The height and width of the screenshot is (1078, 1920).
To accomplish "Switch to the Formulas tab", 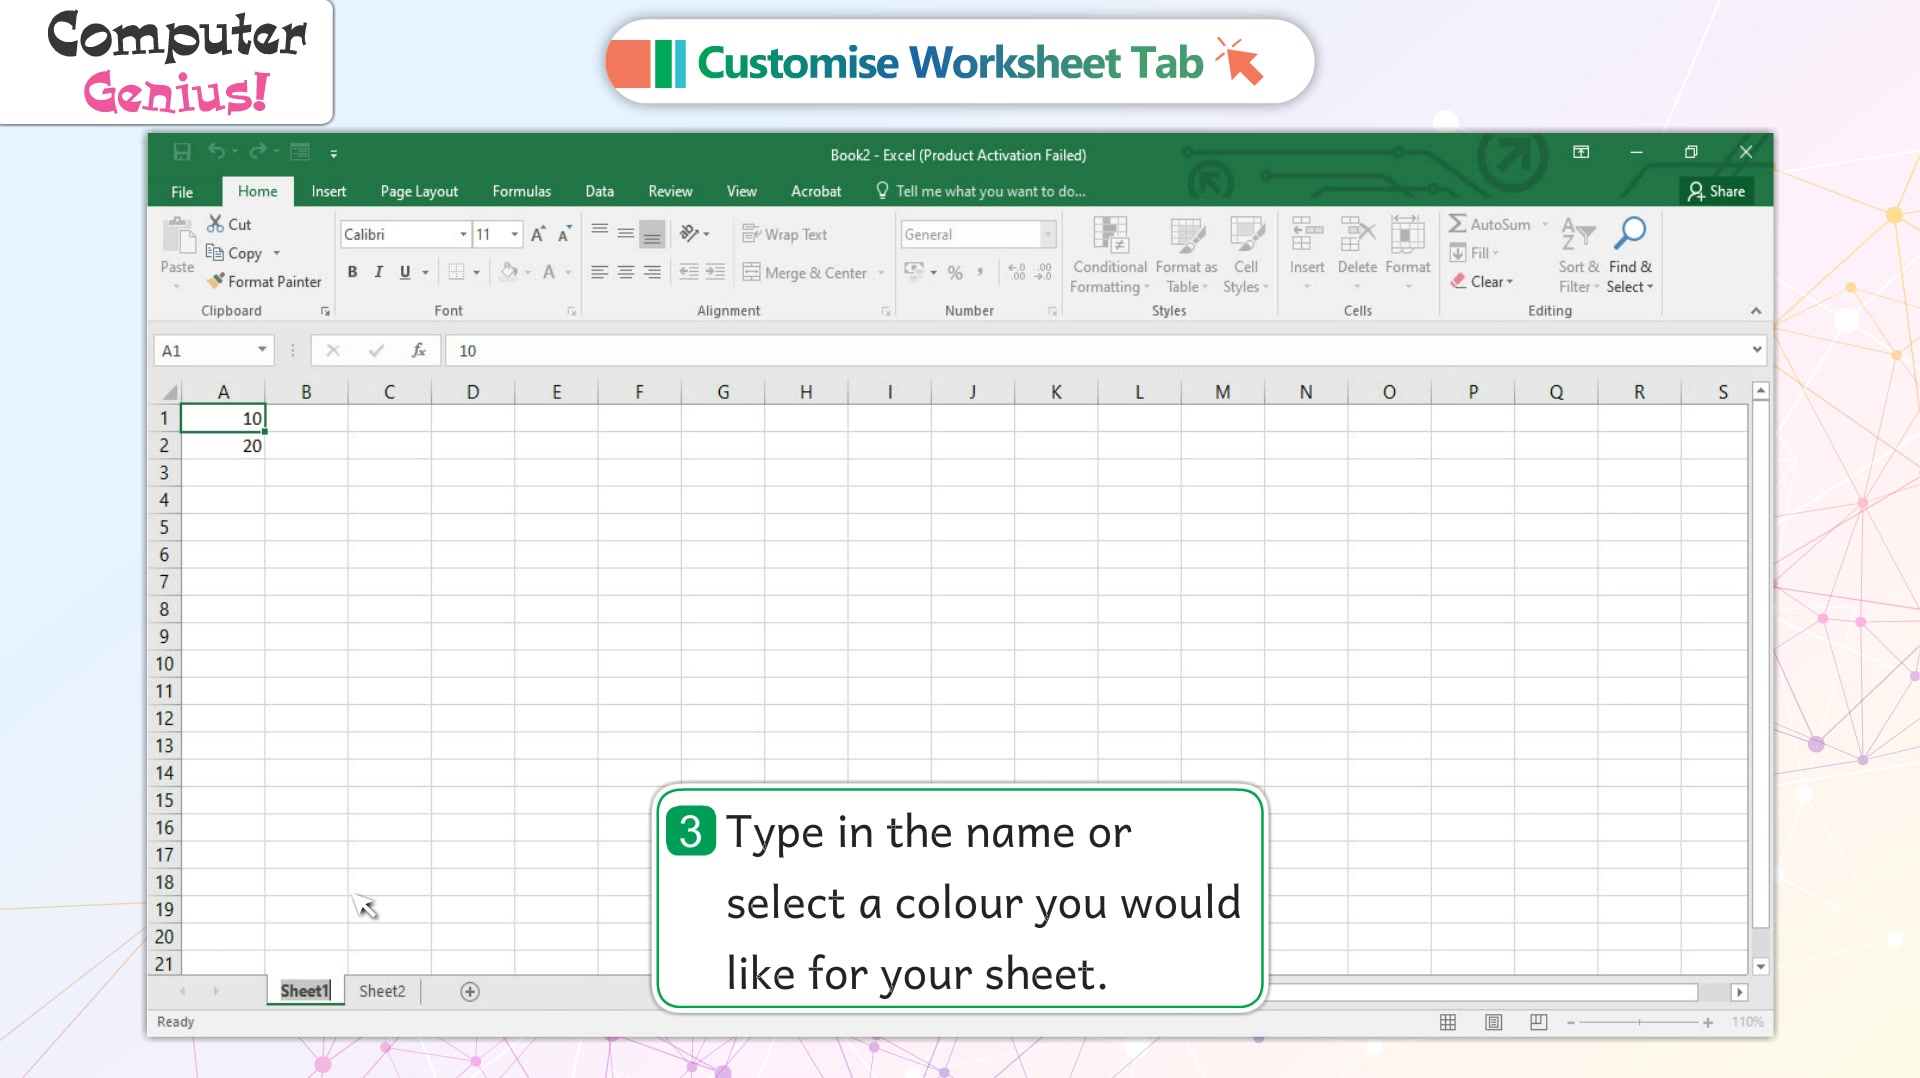I will (521, 191).
